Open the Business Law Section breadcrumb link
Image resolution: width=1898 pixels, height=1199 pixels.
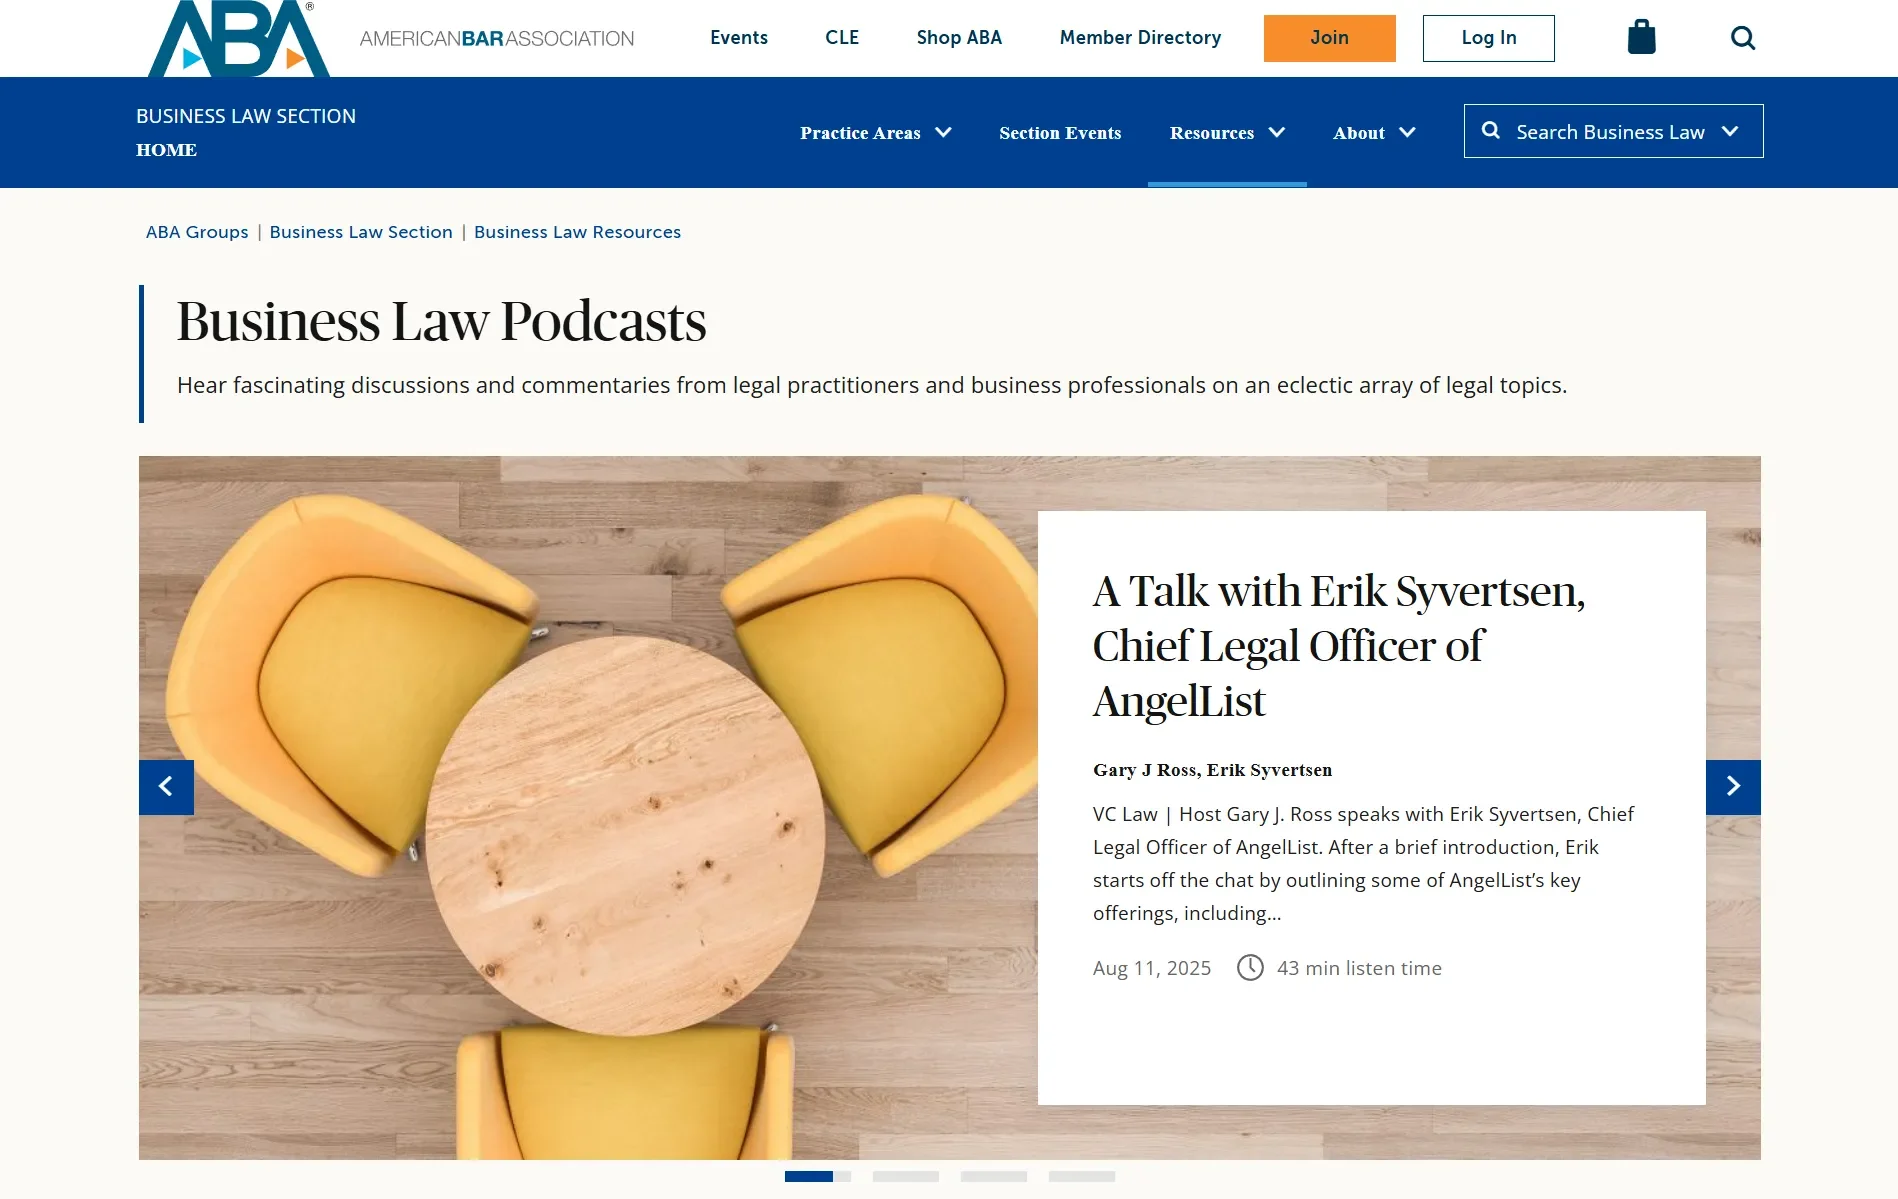(361, 232)
